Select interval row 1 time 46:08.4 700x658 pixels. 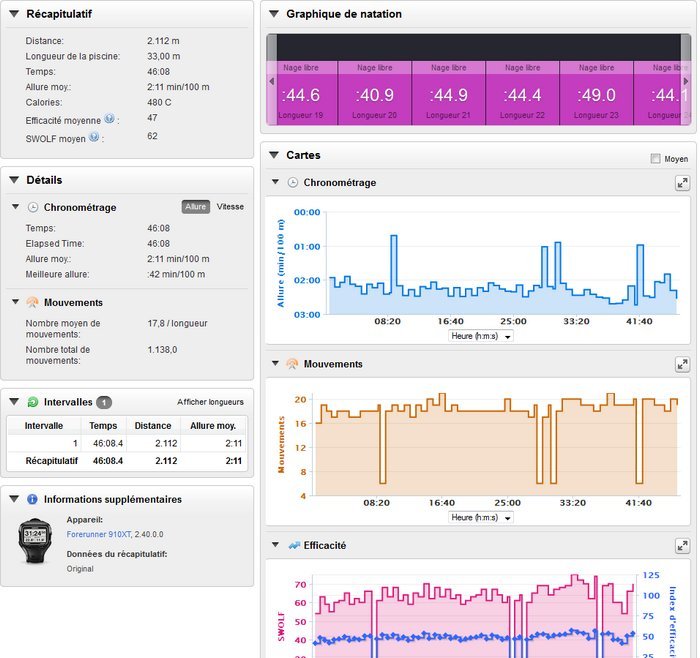(x=108, y=443)
